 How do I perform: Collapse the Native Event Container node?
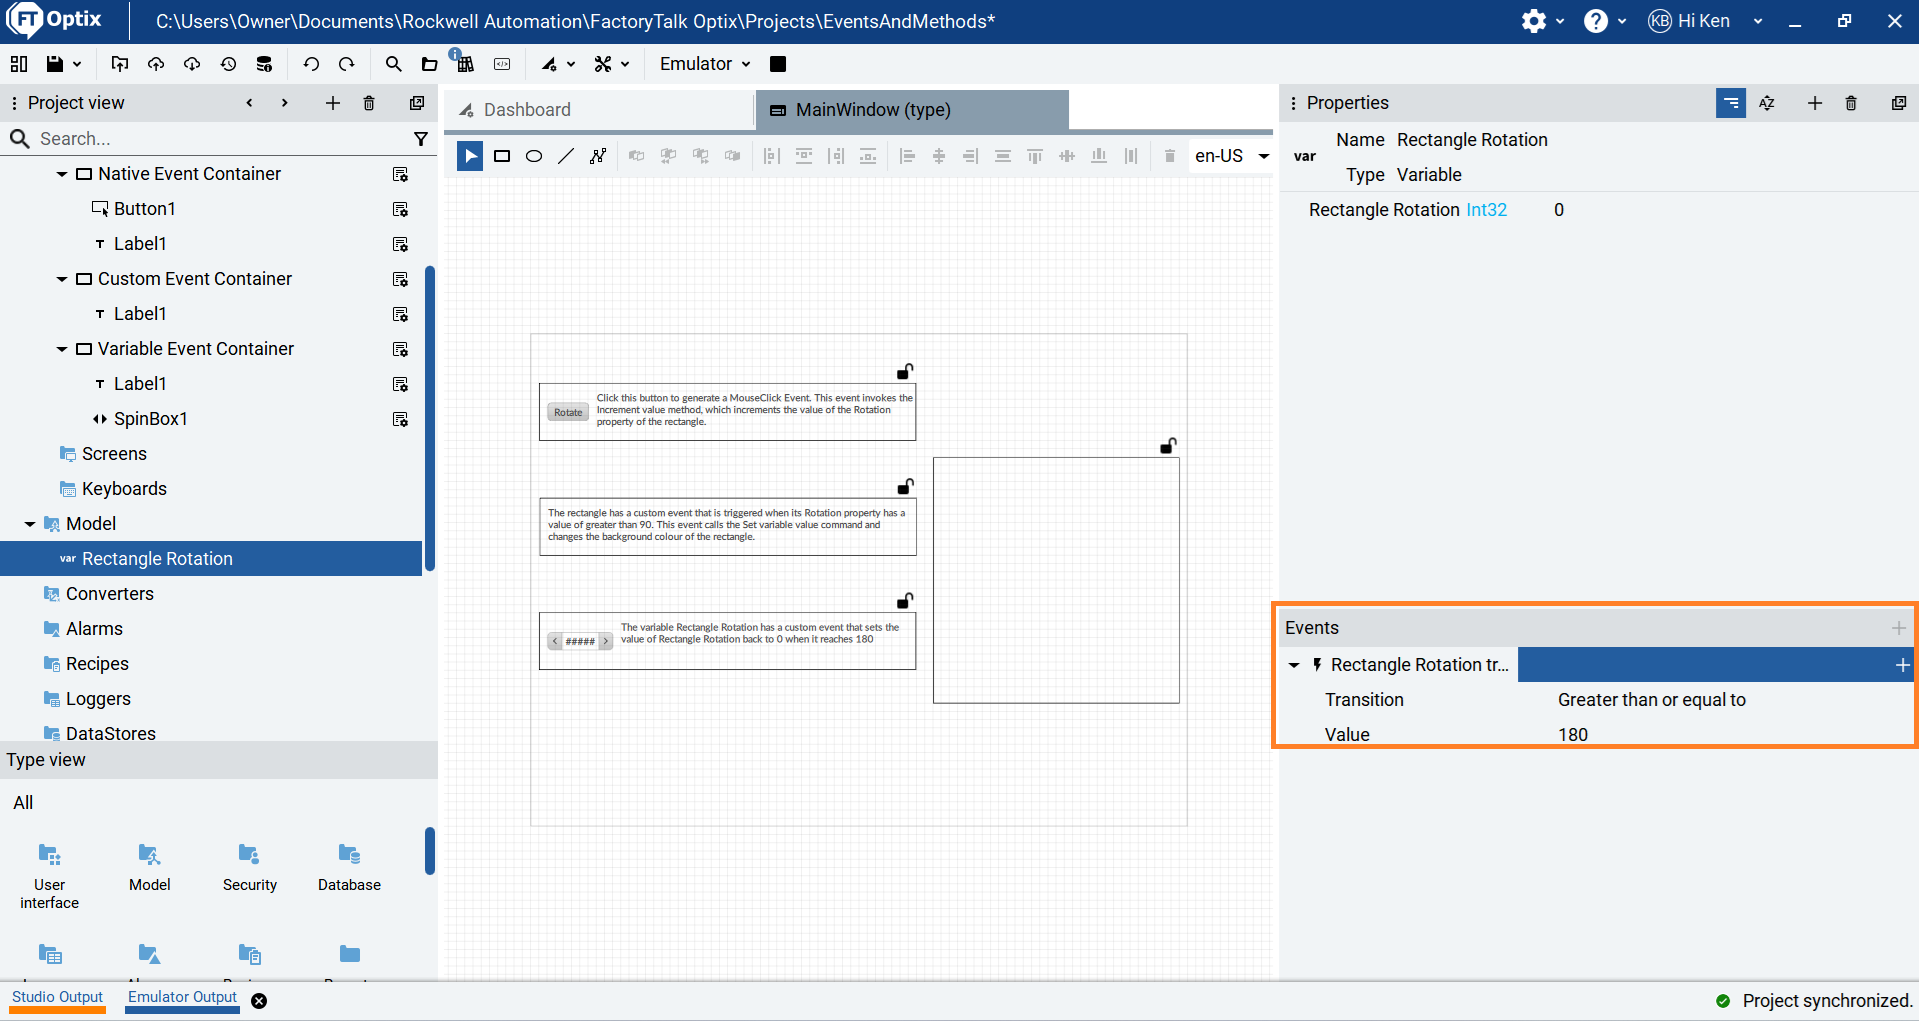62,174
